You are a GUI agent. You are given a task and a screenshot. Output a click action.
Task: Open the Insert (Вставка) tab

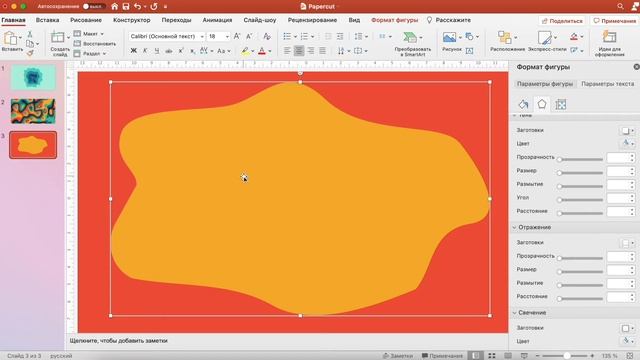[x=47, y=20]
